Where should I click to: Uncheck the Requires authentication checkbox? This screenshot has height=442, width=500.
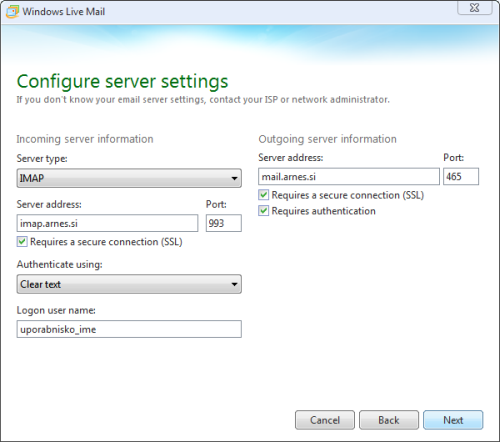tap(264, 211)
